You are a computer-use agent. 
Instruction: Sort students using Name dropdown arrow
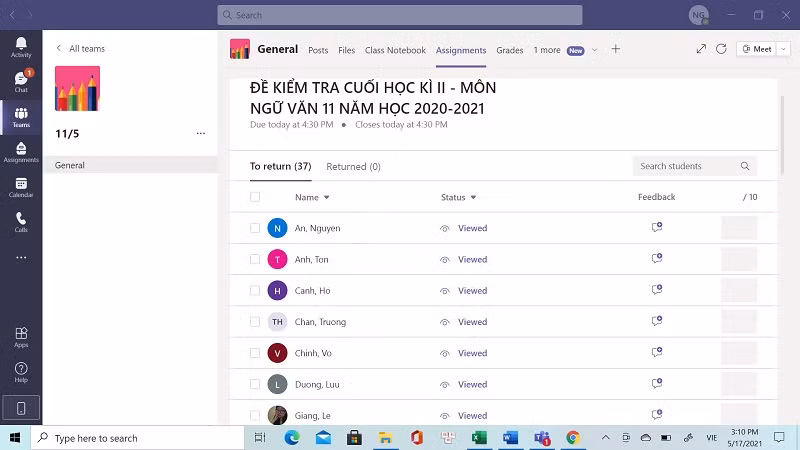(x=327, y=198)
